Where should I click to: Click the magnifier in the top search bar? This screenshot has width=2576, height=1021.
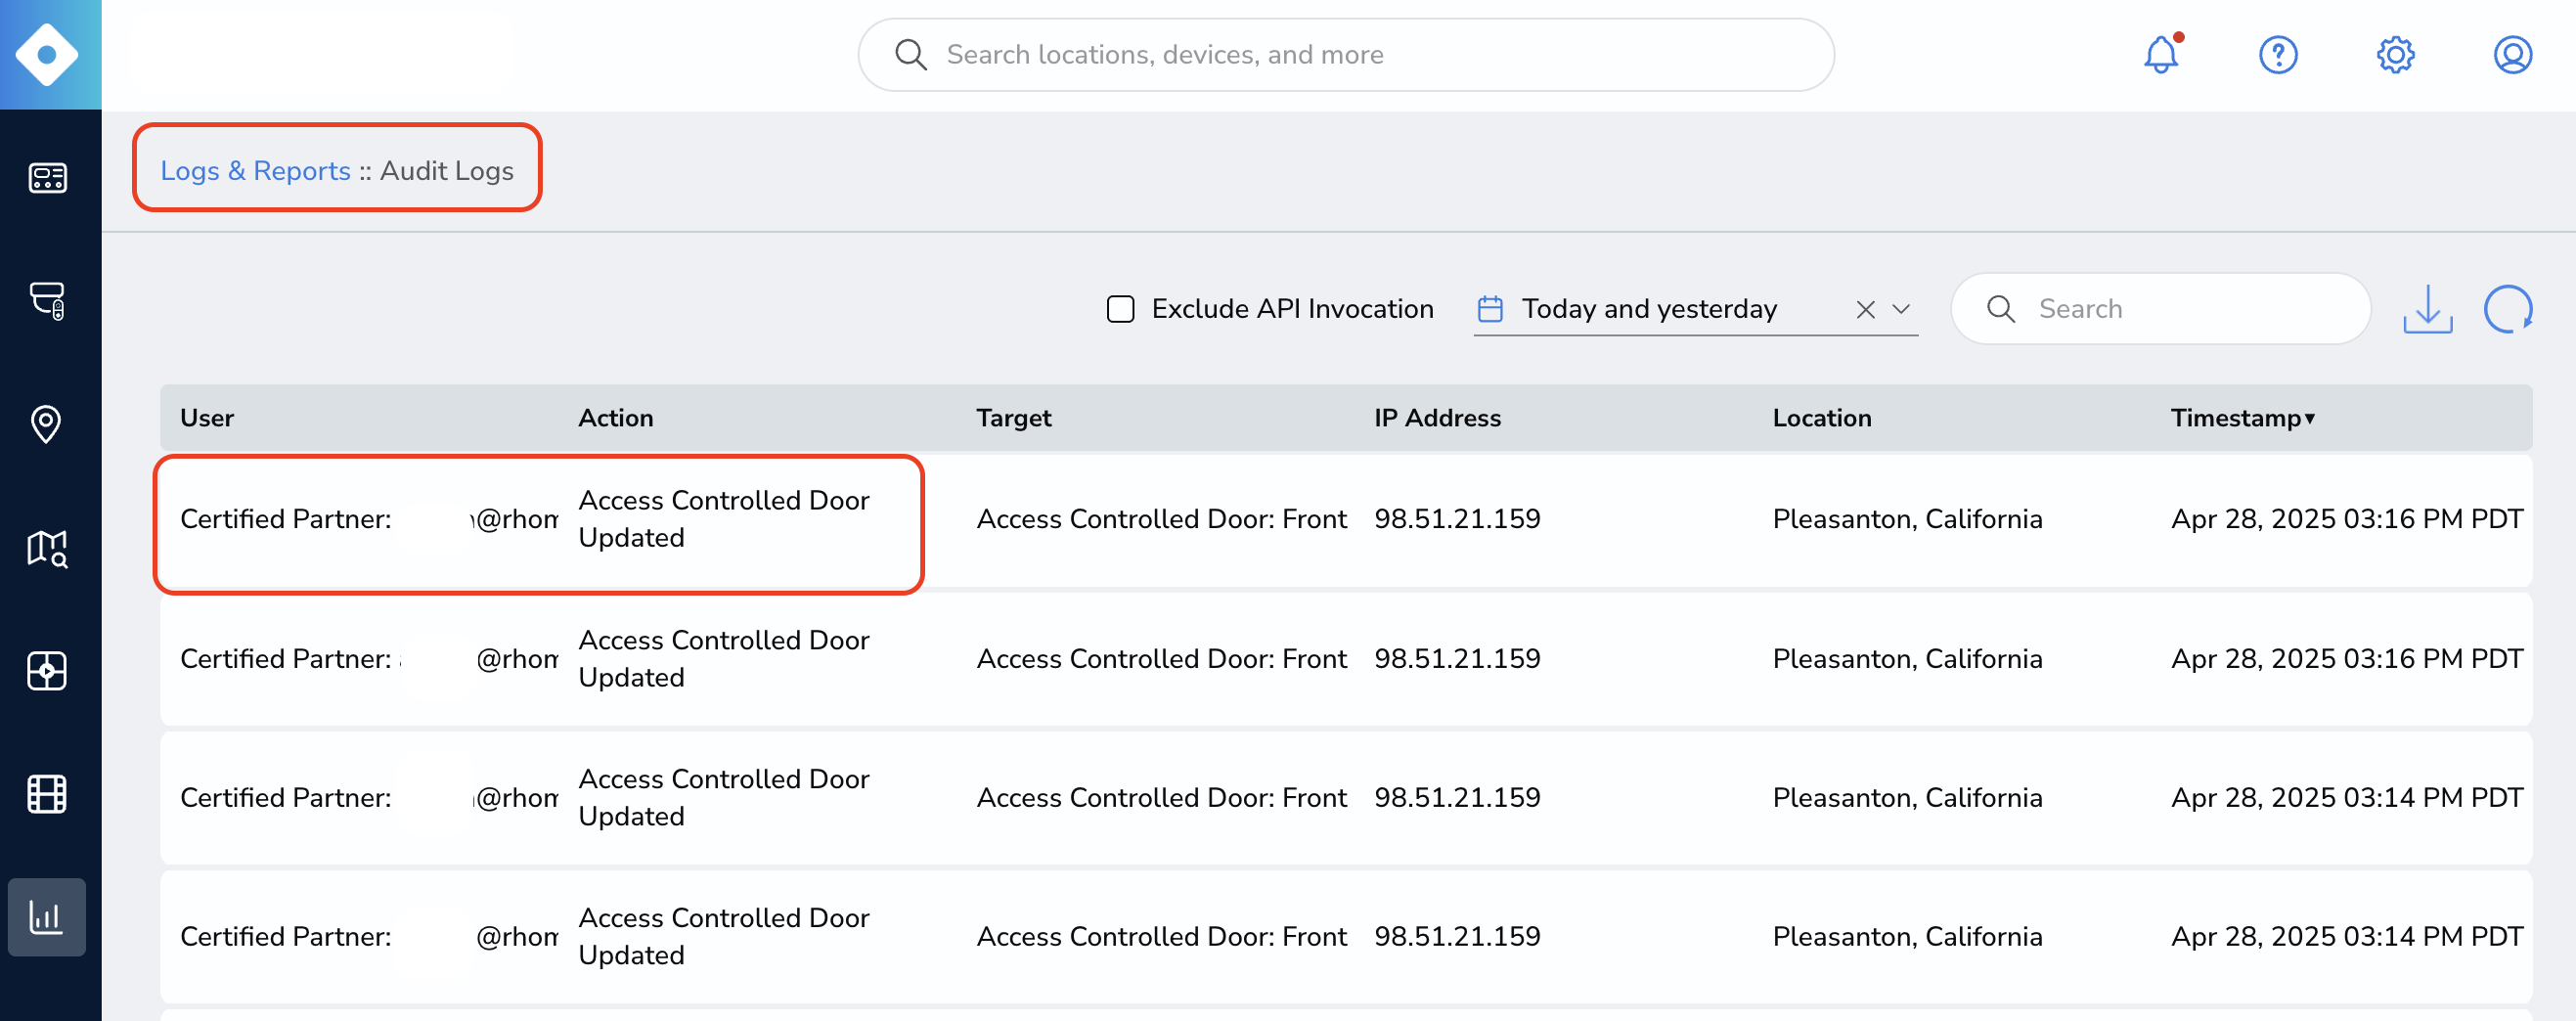point(910,54)
